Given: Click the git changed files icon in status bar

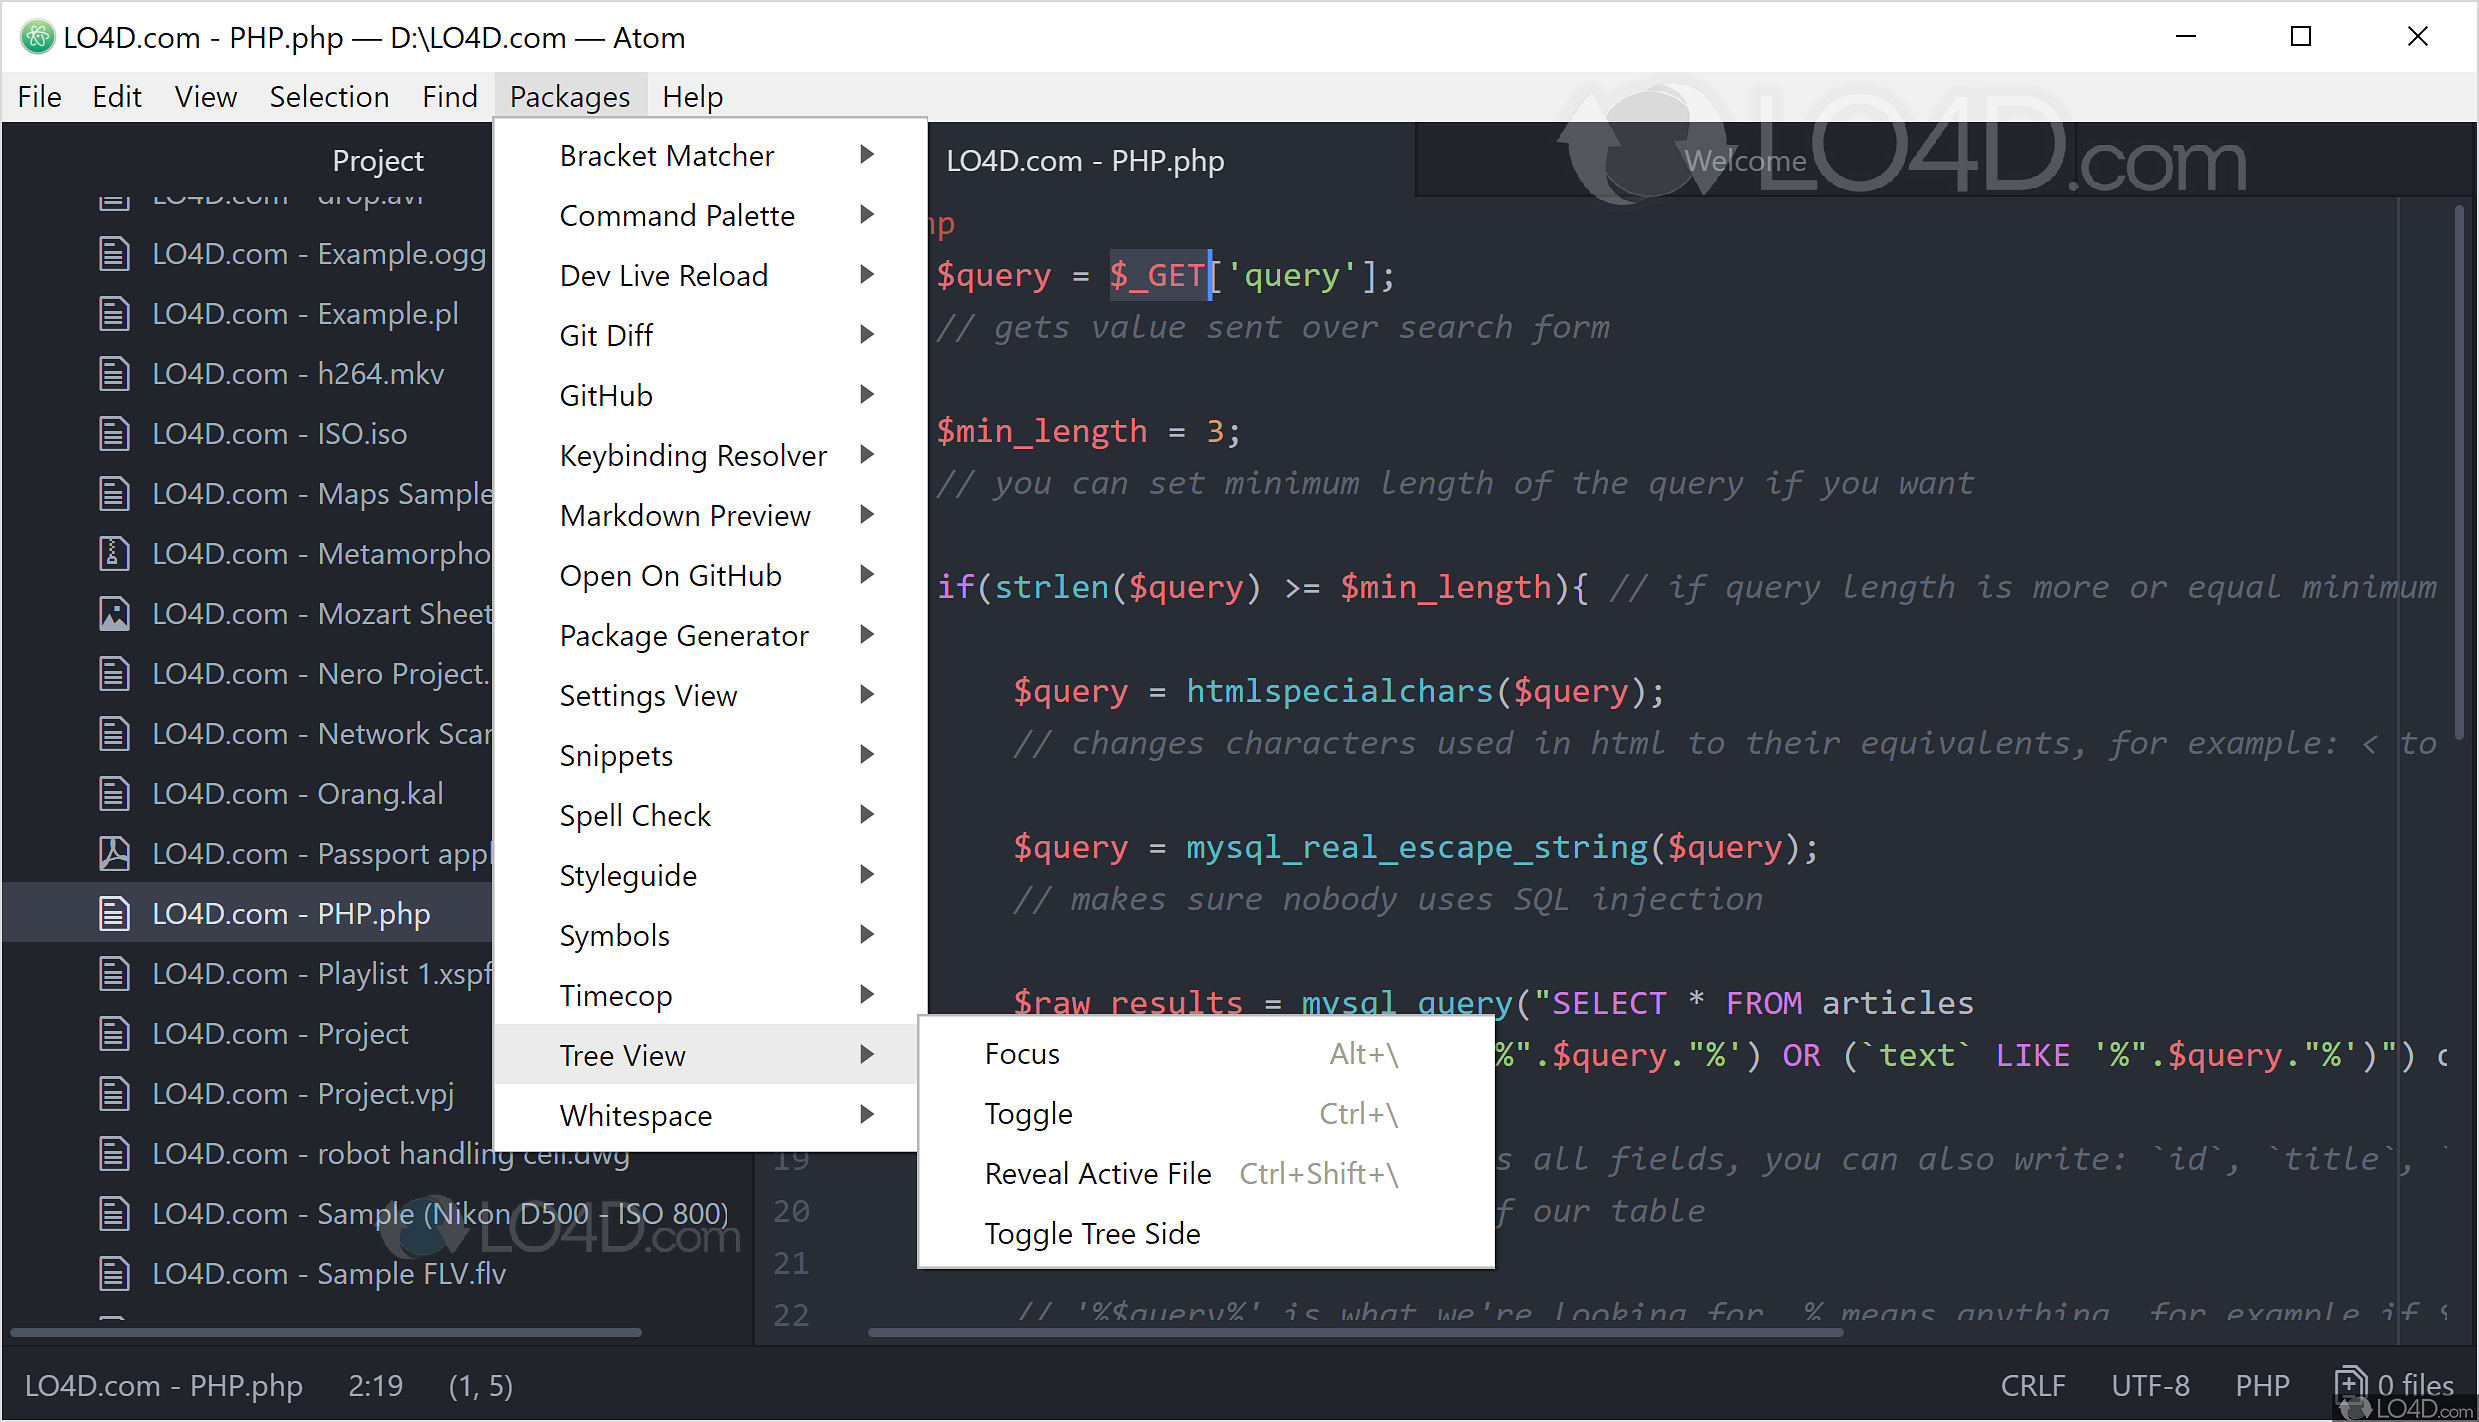Looking at the screenshot, I should (2350, 1384).
